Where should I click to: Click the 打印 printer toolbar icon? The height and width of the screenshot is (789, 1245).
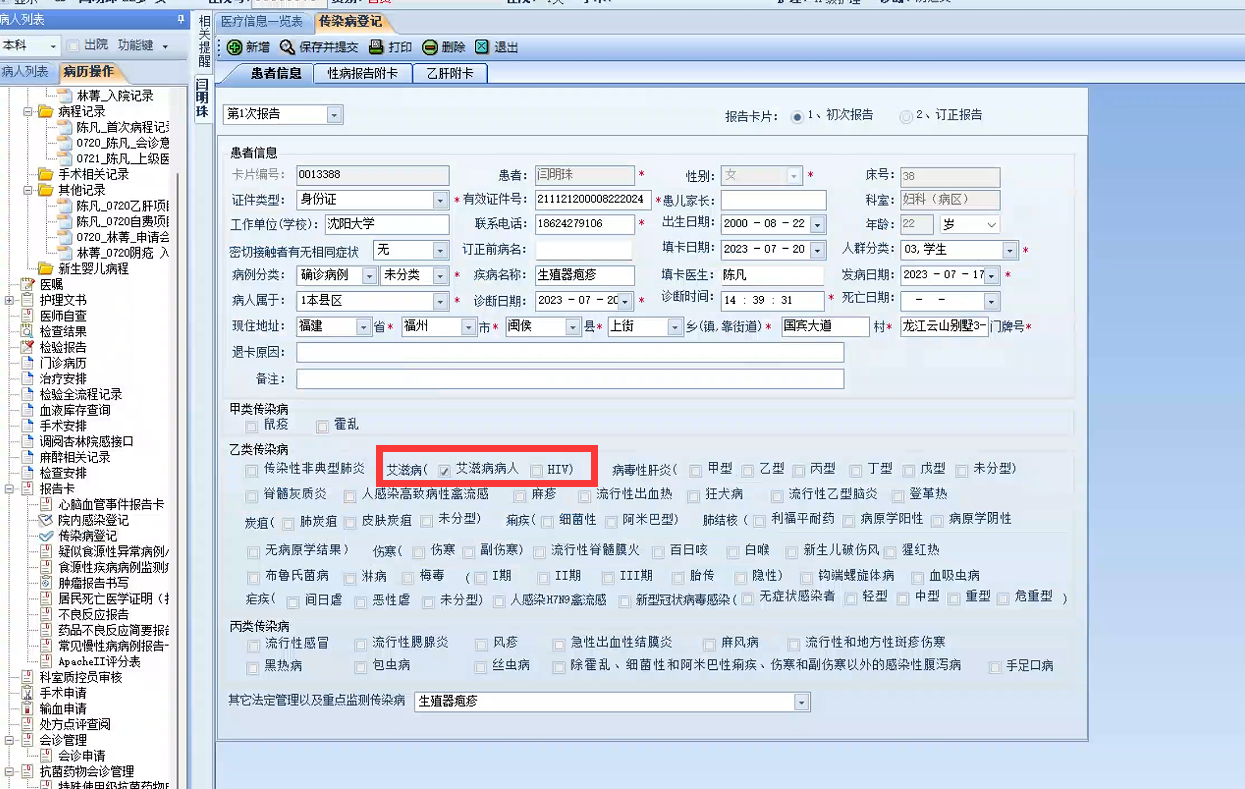pos(376,47)
